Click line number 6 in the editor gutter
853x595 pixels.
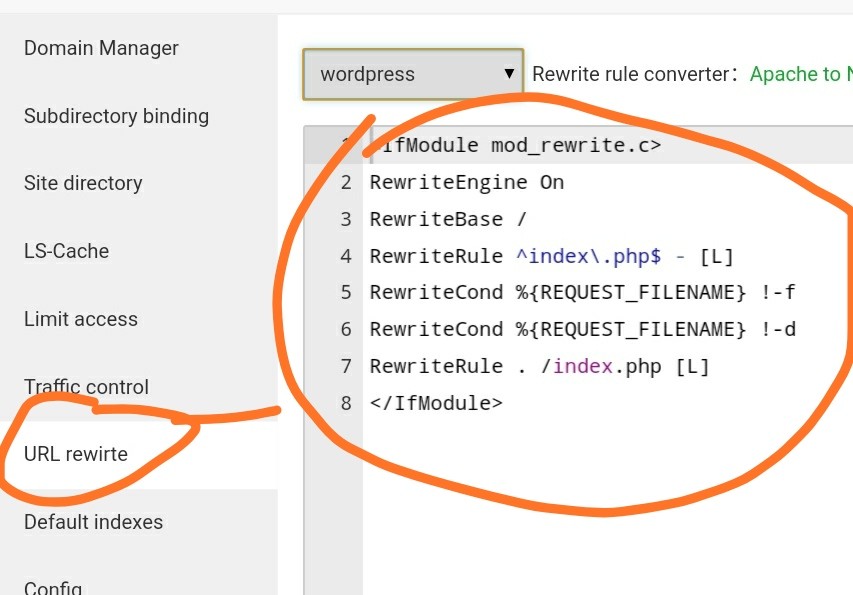[x=346, y=329]
